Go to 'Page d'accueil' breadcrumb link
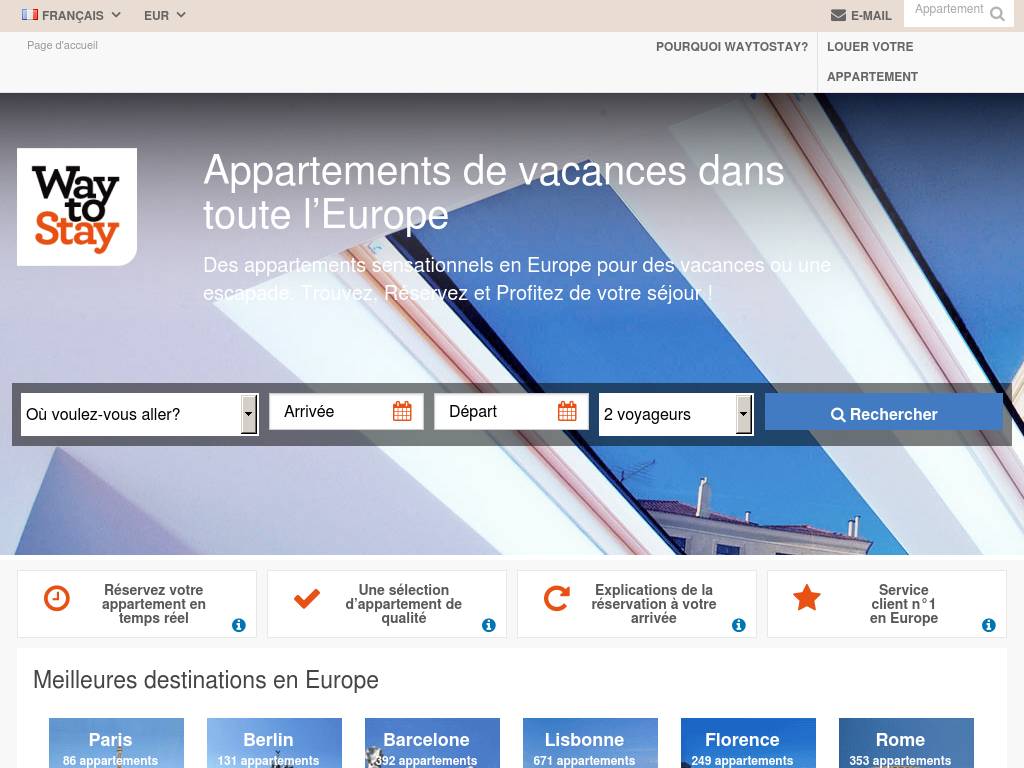The height and width of the screenshot is (768, 1024). point(62,45)
